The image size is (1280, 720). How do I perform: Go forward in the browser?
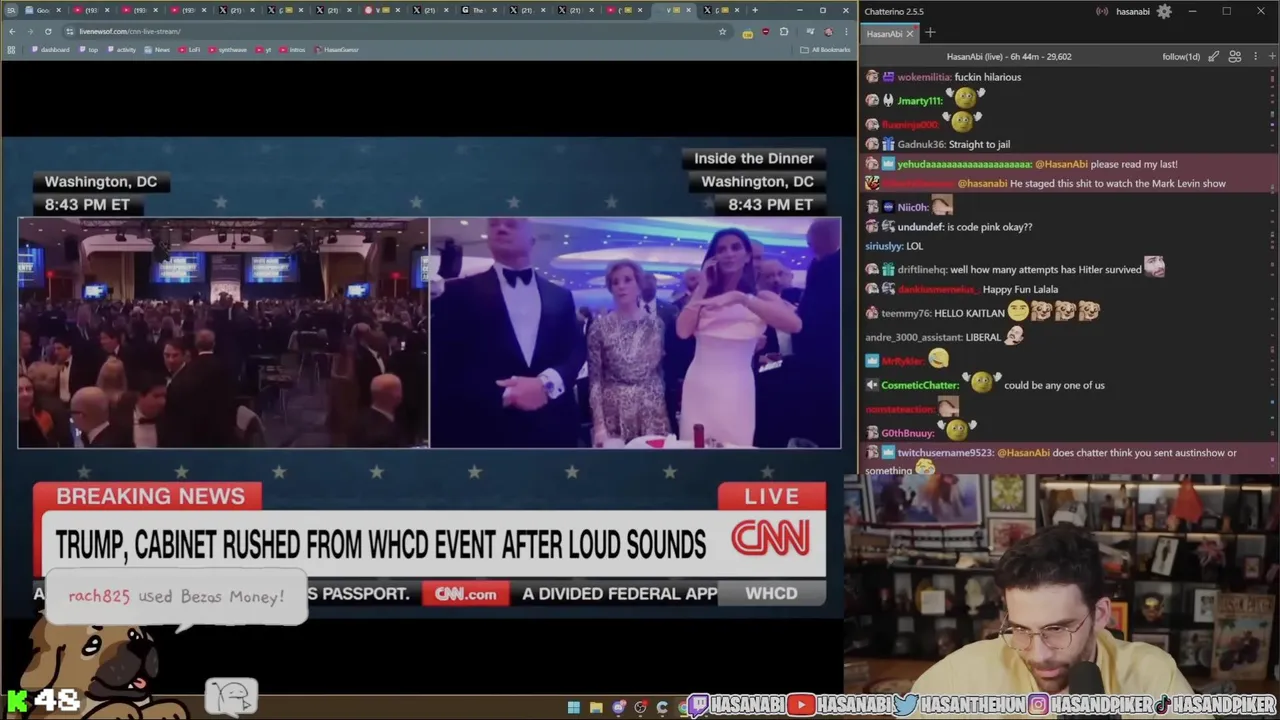[x=30, y=31]
